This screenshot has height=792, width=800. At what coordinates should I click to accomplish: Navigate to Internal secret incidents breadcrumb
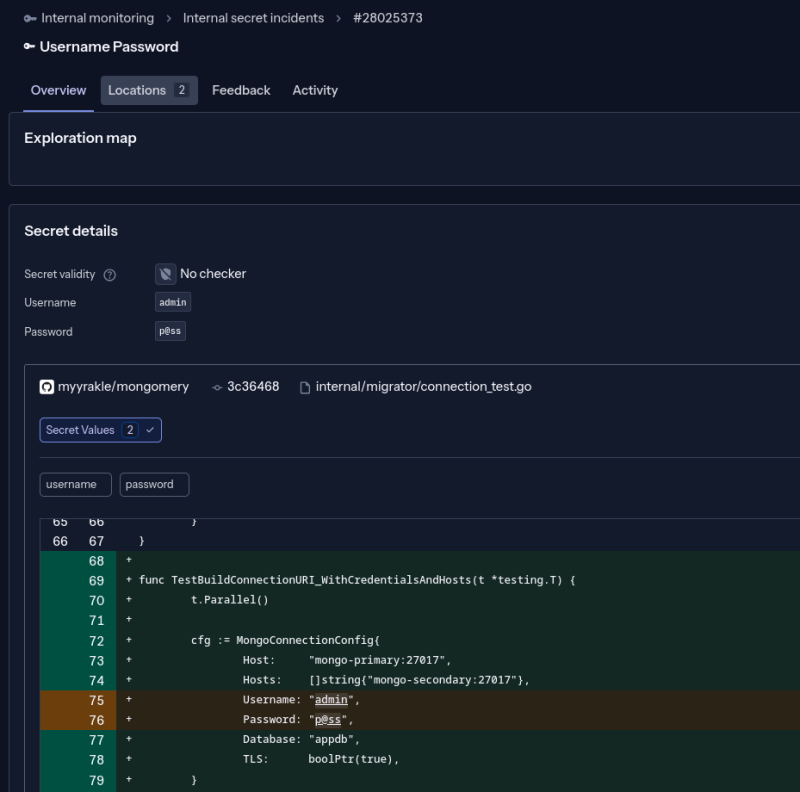(253, 18)
